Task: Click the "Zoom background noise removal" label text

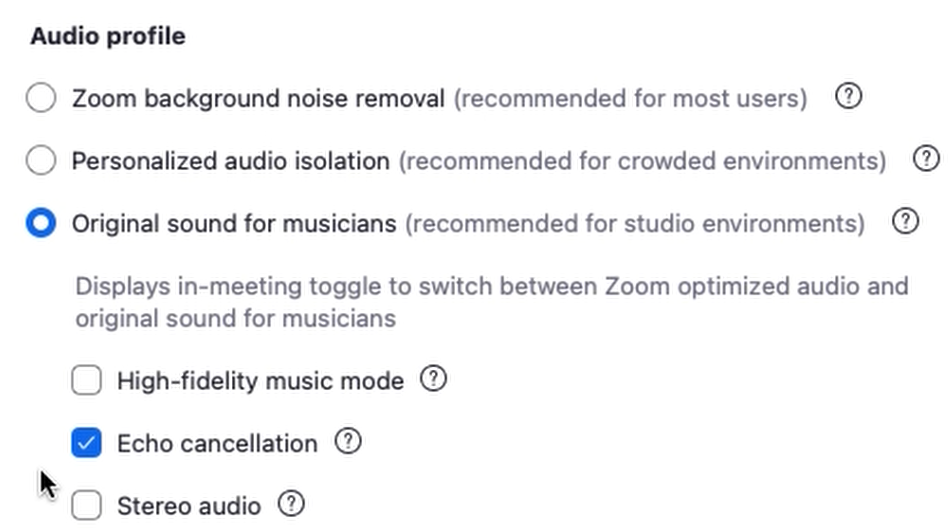Action: [258, 99]
